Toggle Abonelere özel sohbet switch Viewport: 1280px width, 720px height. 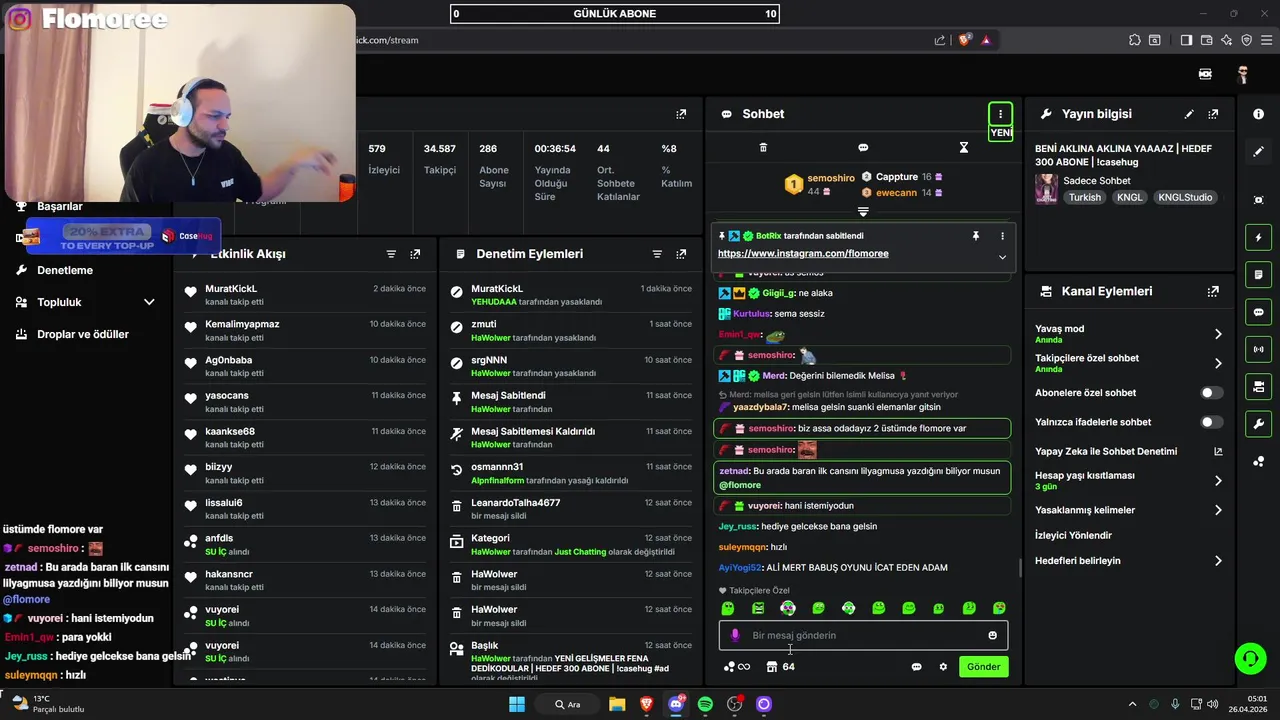click(1211, 393)
